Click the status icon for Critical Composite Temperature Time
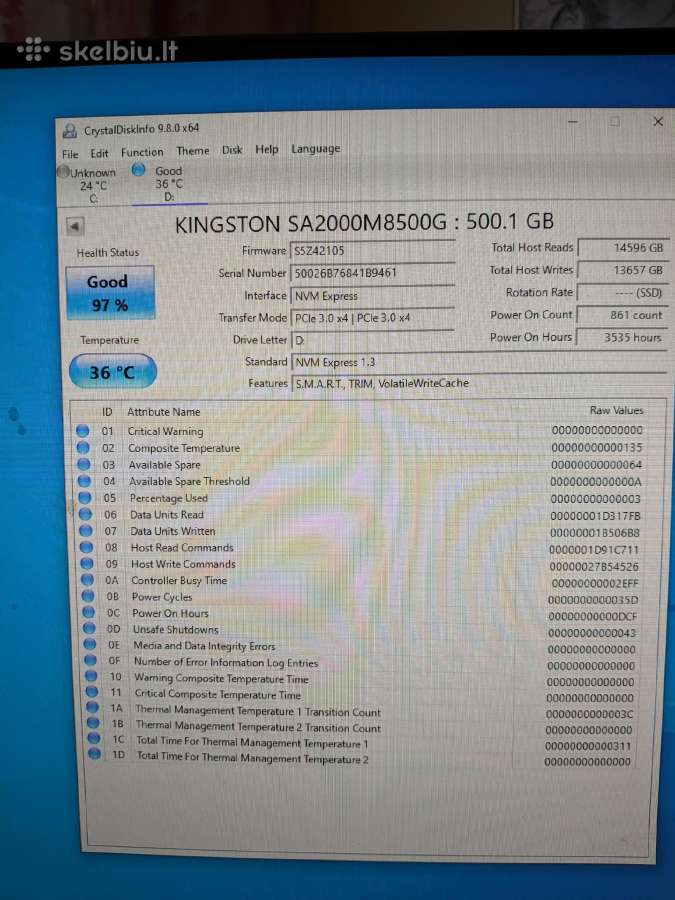This screenshot has width=675, height=900. pyautogui.click(x=92, y=692)
